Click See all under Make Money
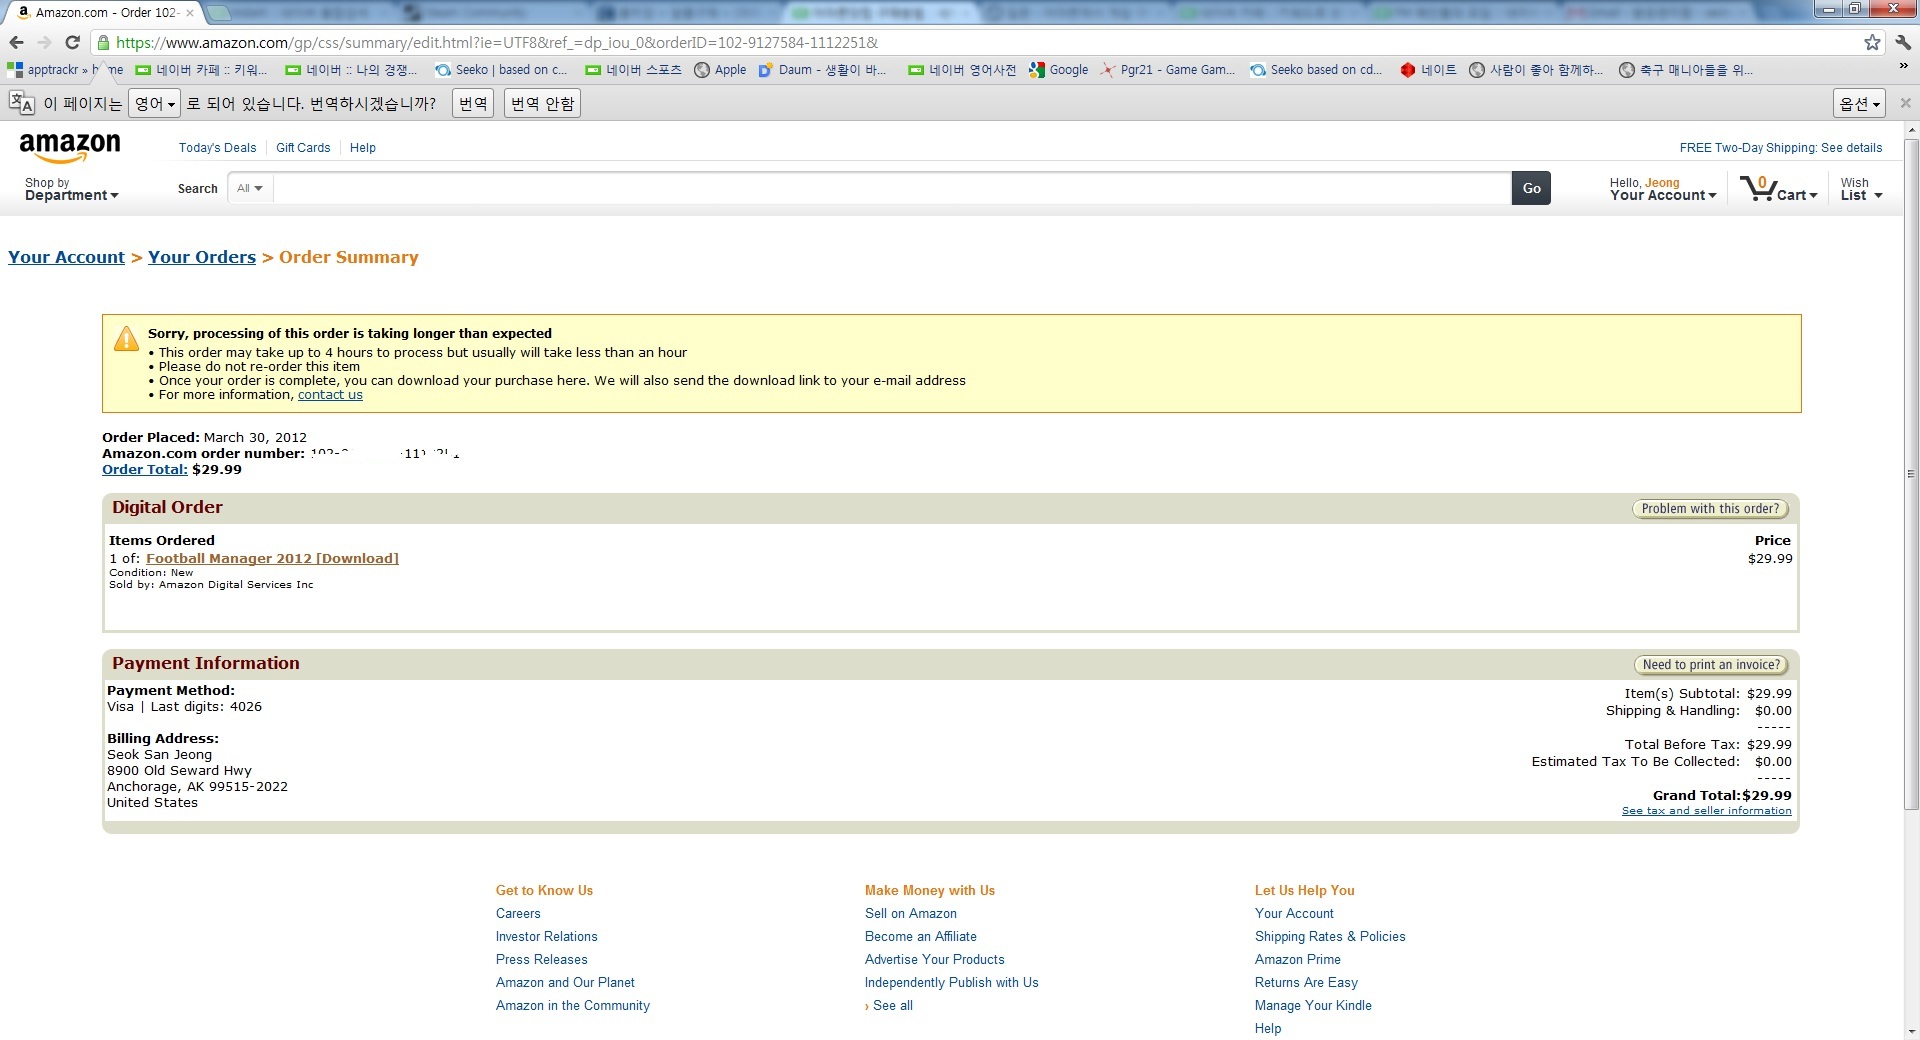Screen dimensions: 1920x1040 [892, 1006]
